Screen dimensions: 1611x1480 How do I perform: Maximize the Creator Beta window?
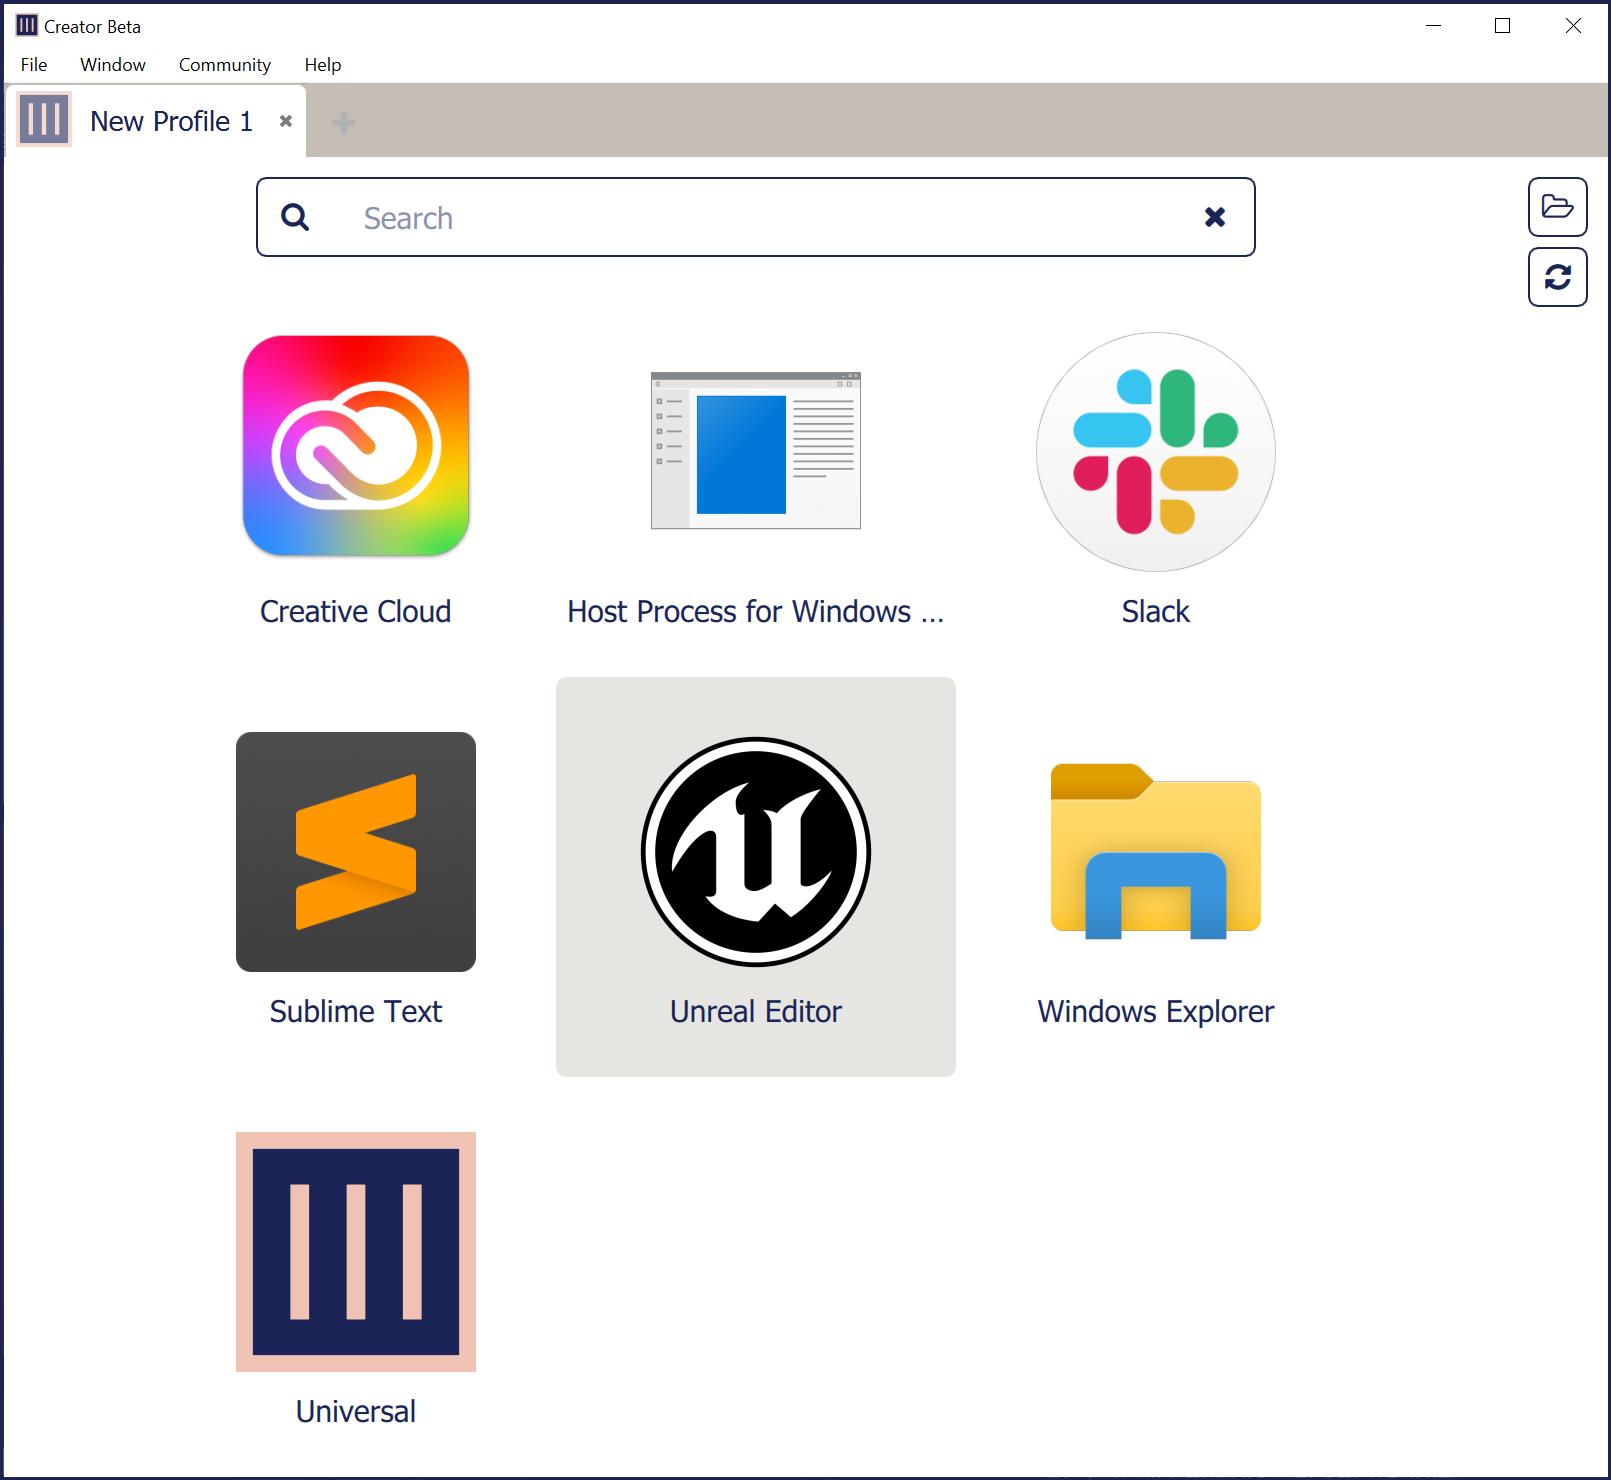coord(1502,26)
